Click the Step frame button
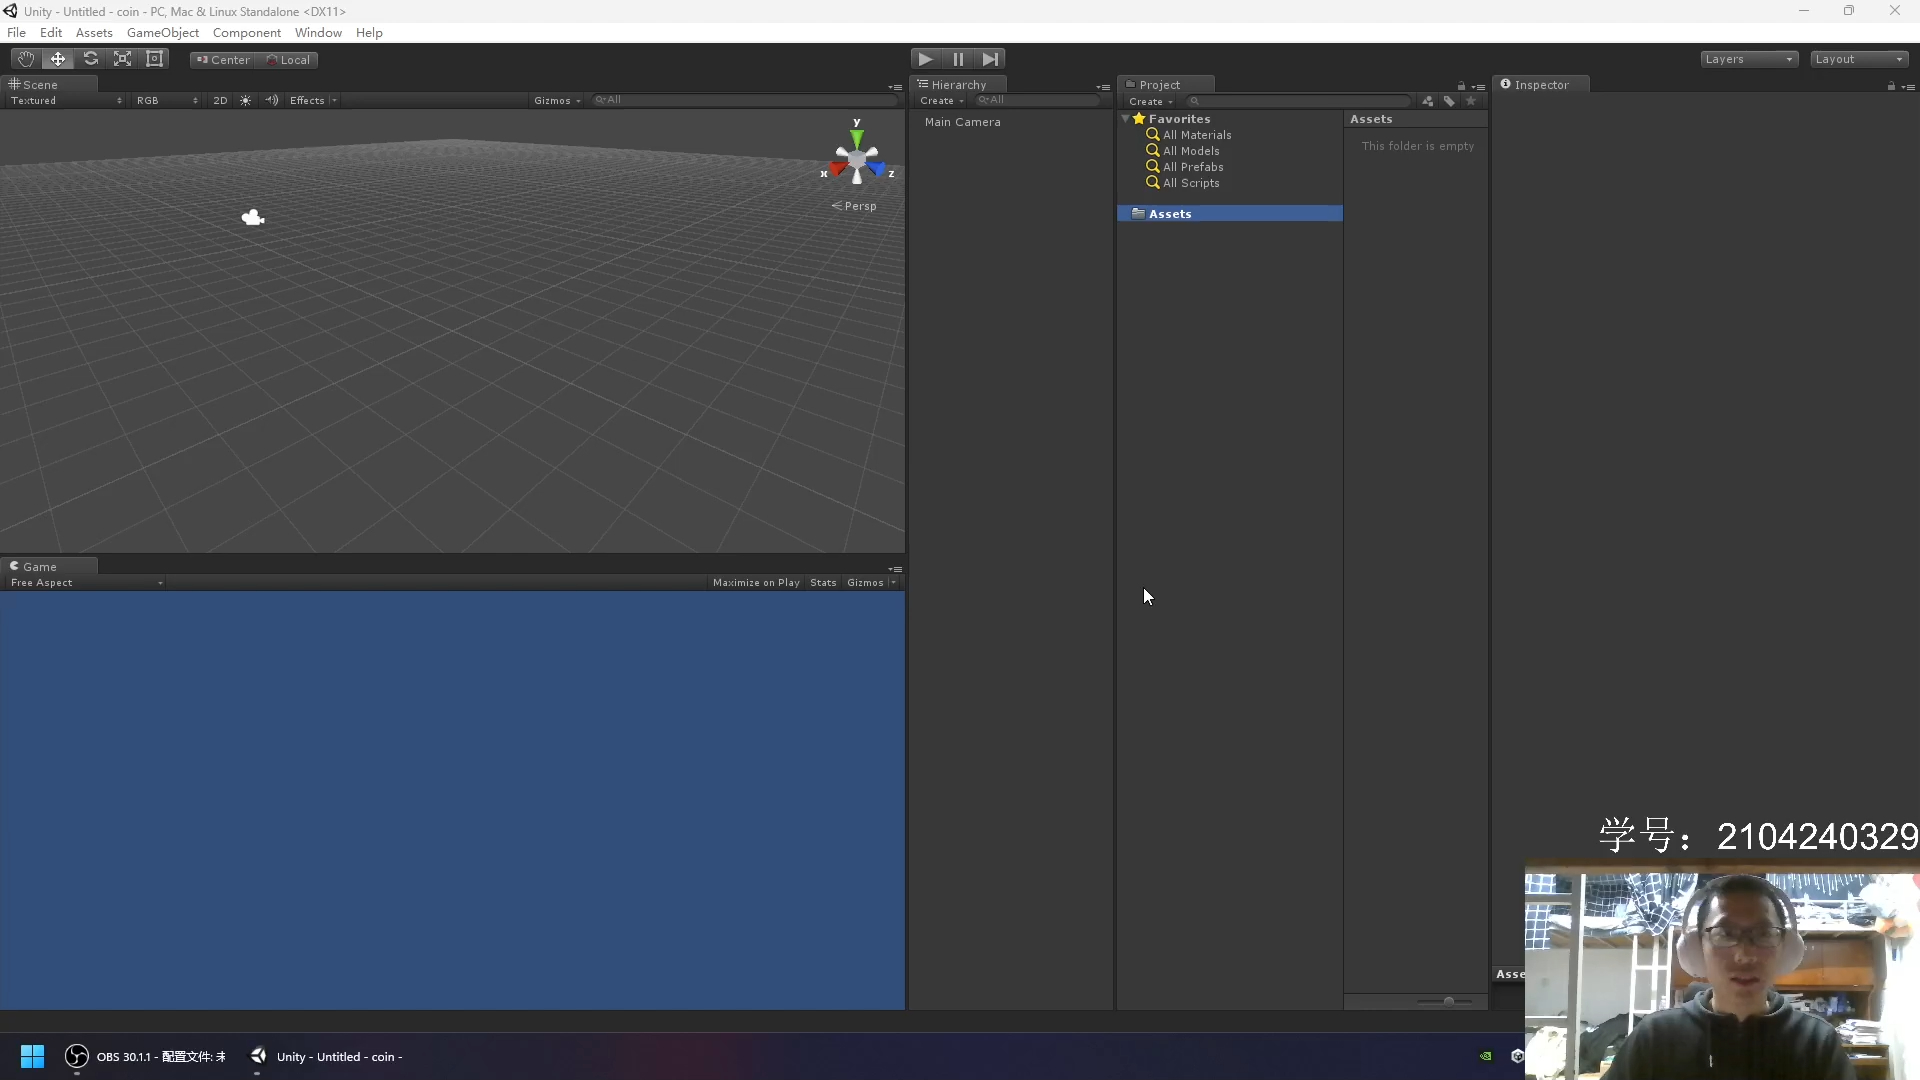 (x=990, y=59)
